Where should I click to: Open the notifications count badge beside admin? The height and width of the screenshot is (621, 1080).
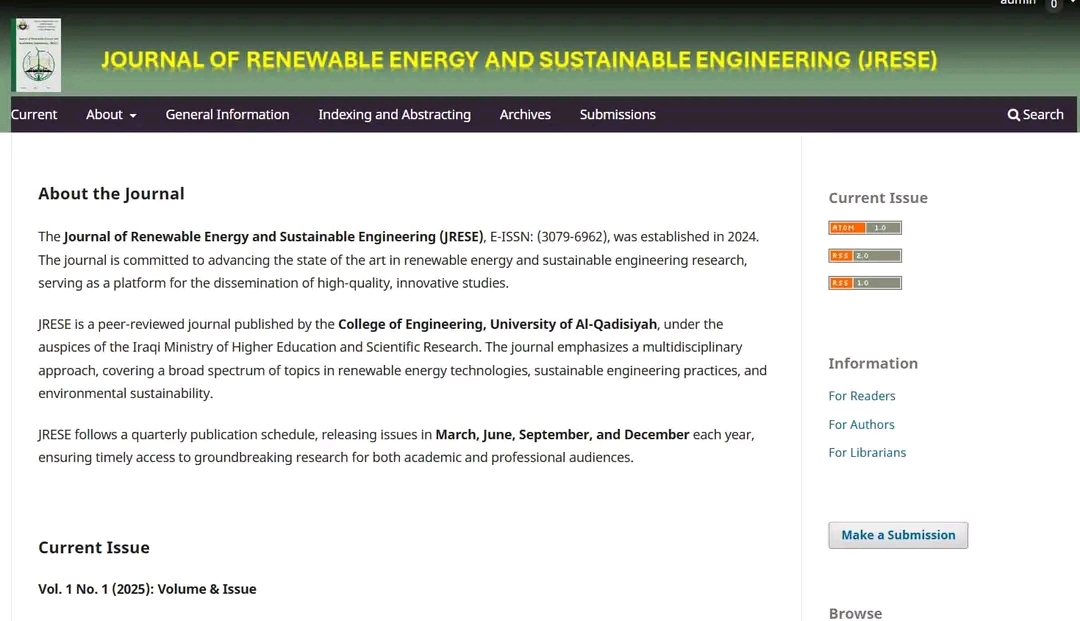point(1053,4)
